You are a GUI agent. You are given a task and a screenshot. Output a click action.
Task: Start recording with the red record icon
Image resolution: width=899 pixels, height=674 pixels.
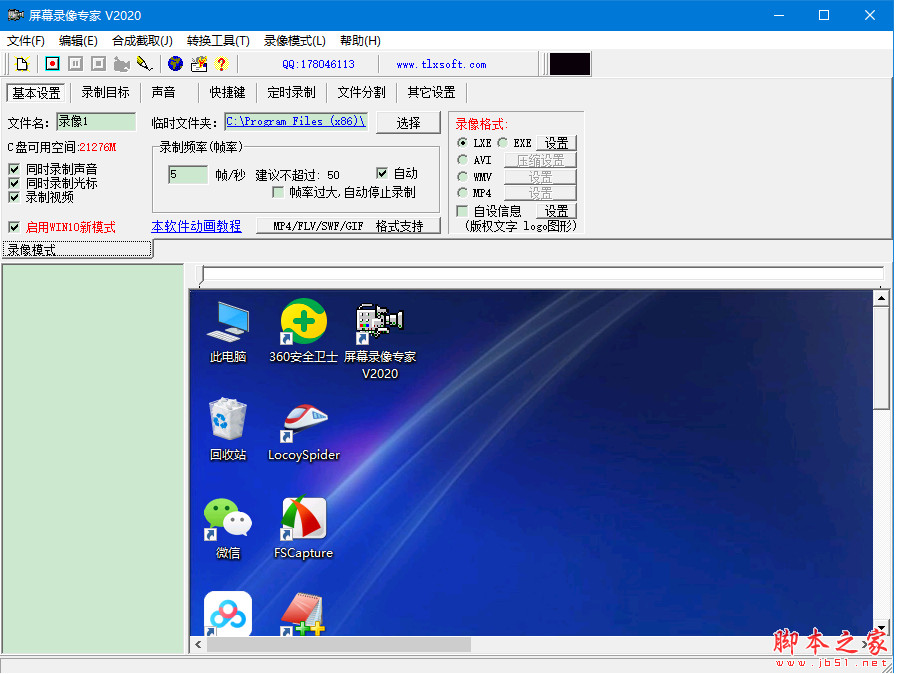point(52,64)
